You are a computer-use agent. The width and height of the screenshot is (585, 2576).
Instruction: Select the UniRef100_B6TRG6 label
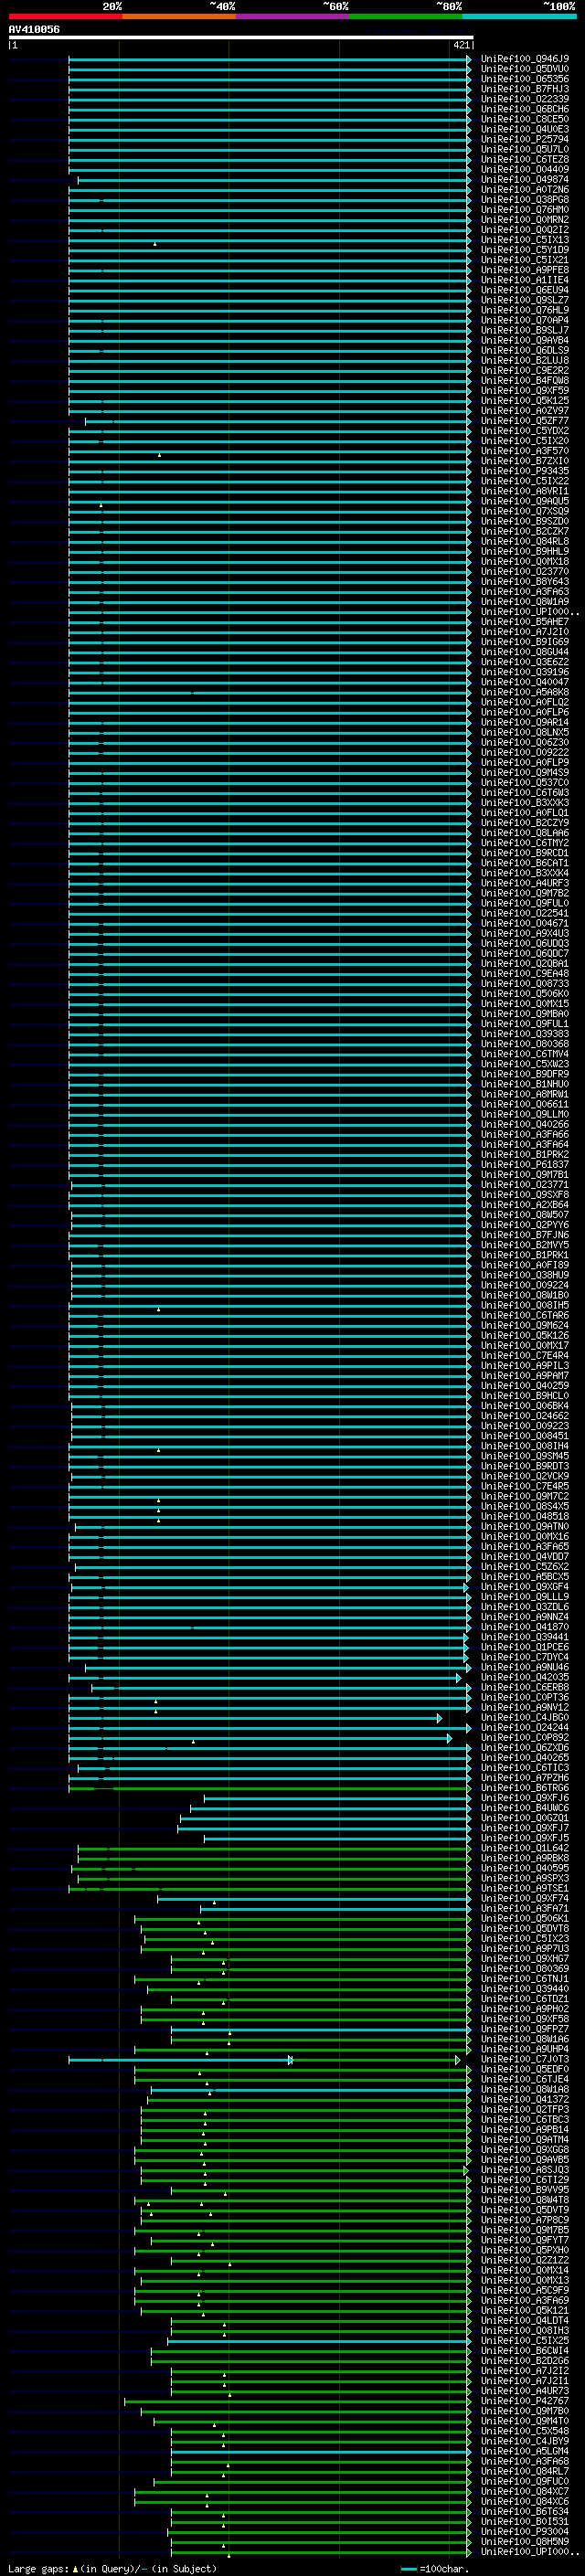coord(524,1788)
